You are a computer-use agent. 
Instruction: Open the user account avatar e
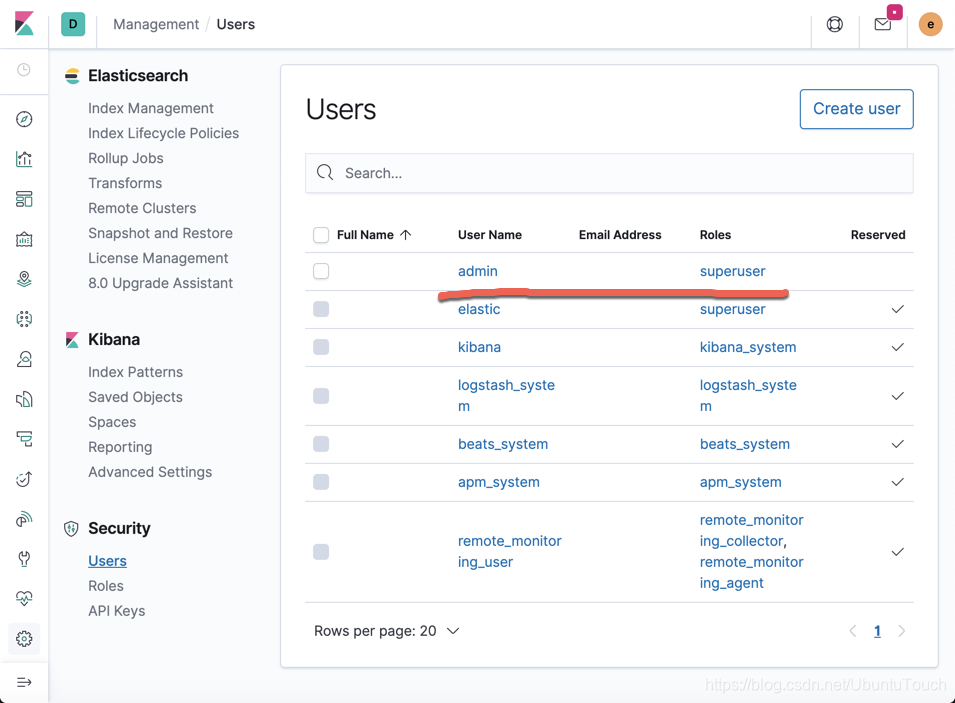(x=930, y=24)
